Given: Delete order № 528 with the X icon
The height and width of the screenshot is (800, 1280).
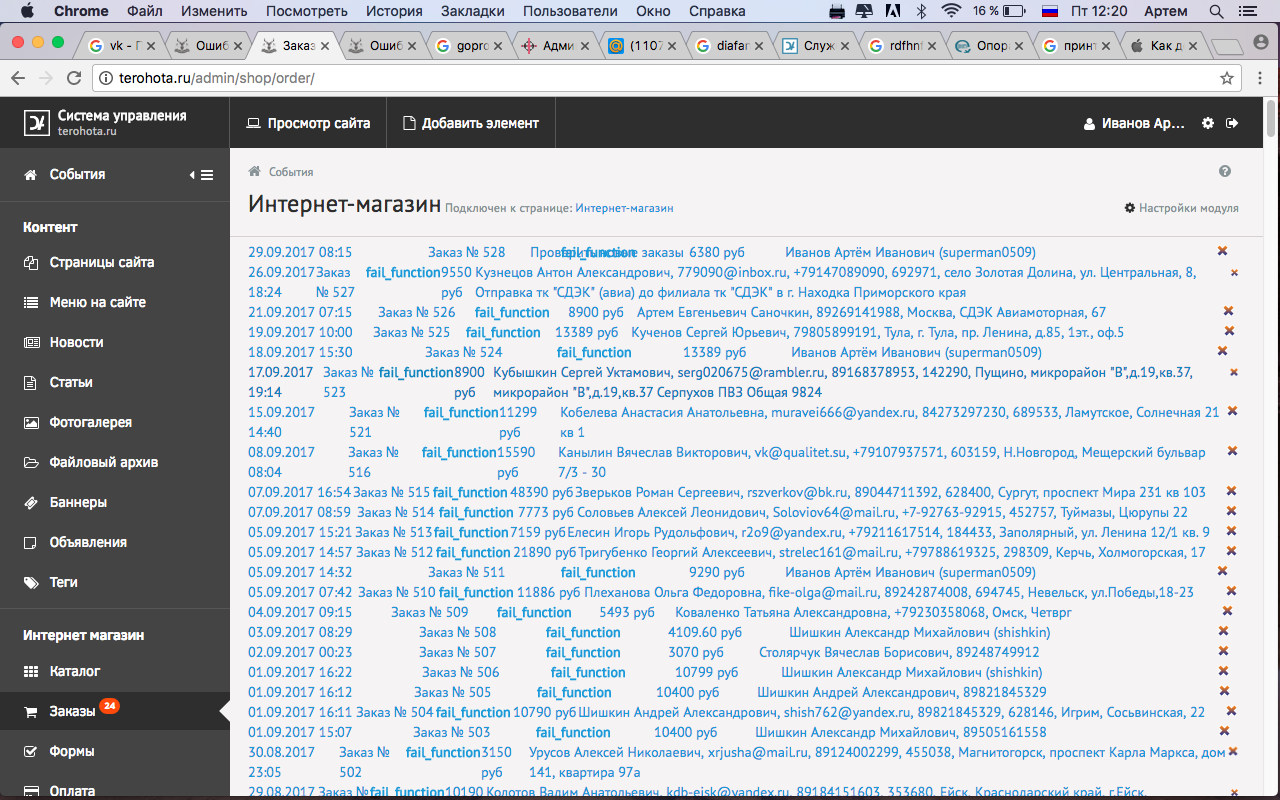Looking at the screenshot, I should [x=1222, y=251].
